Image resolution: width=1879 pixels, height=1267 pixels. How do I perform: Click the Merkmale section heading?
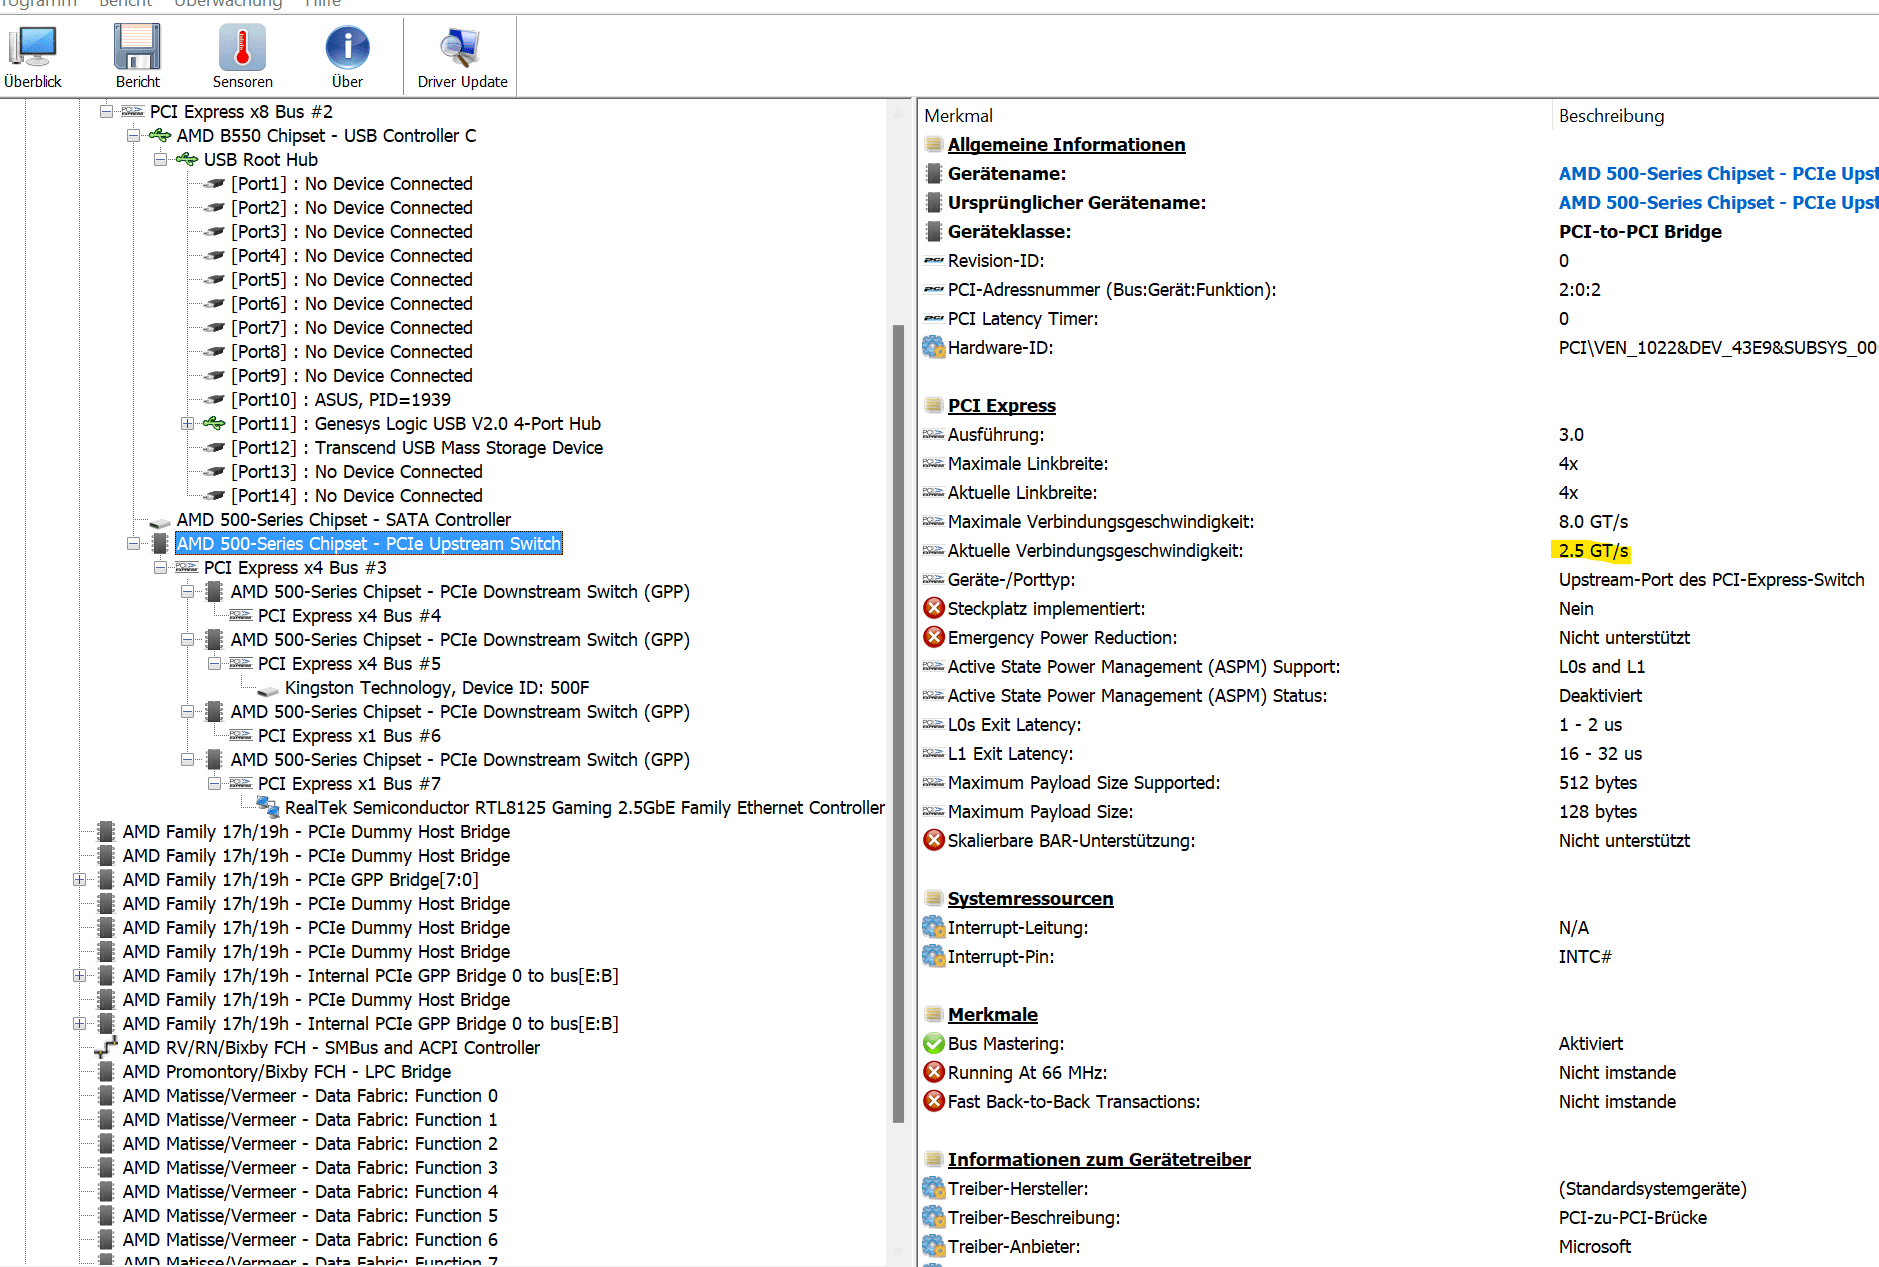point(992,1014)
